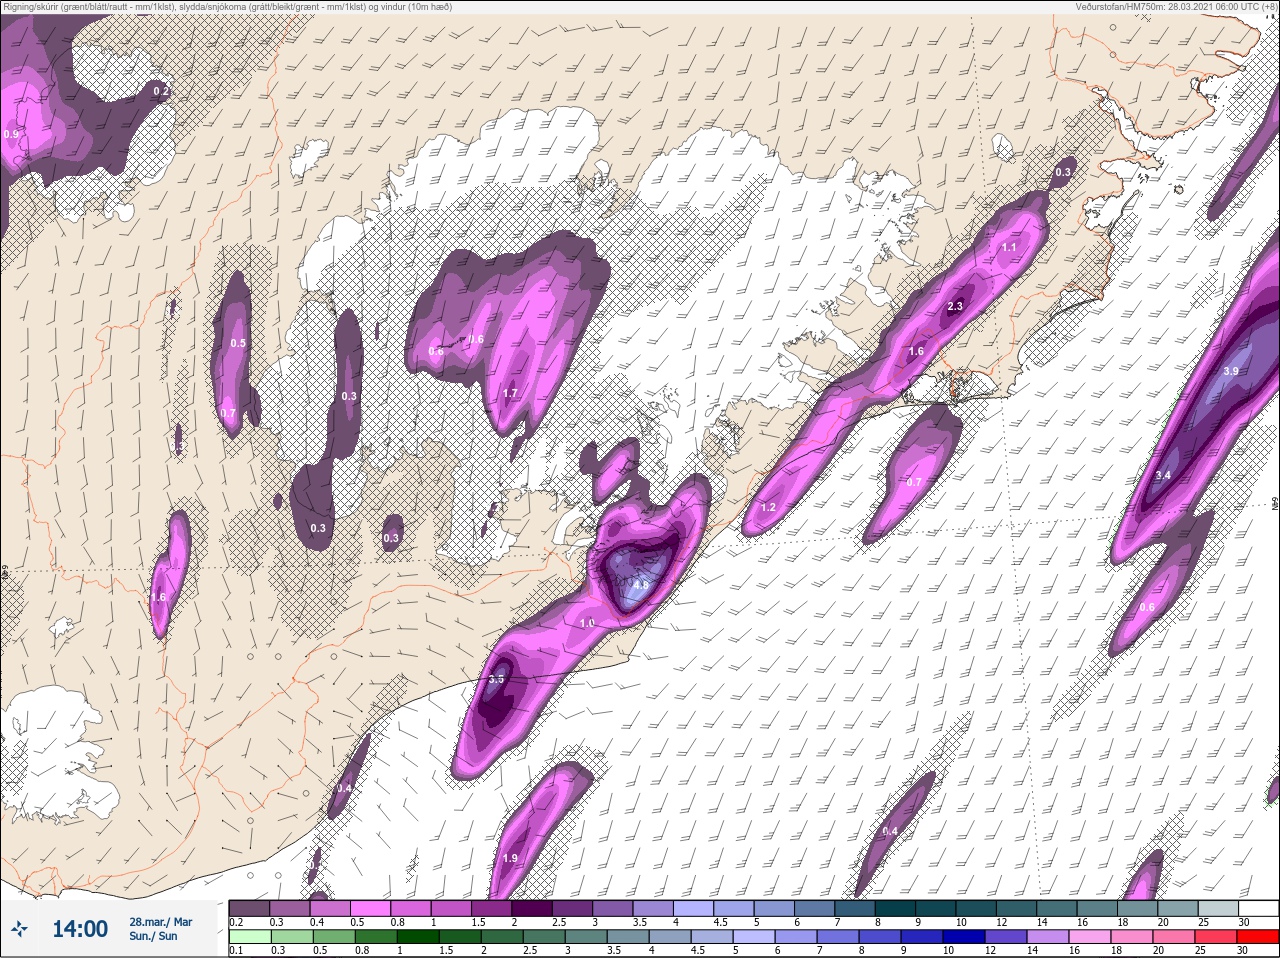This screenshot has width=1280, height=958.
Task: Click the 2.3 precipitation value on the map
Action: [955, 307]
